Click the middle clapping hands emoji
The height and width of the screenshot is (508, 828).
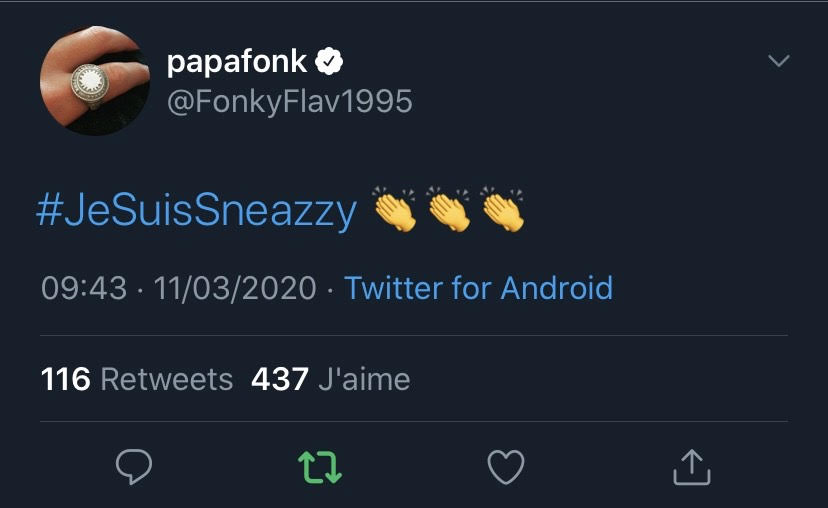[x=449, y=210]
